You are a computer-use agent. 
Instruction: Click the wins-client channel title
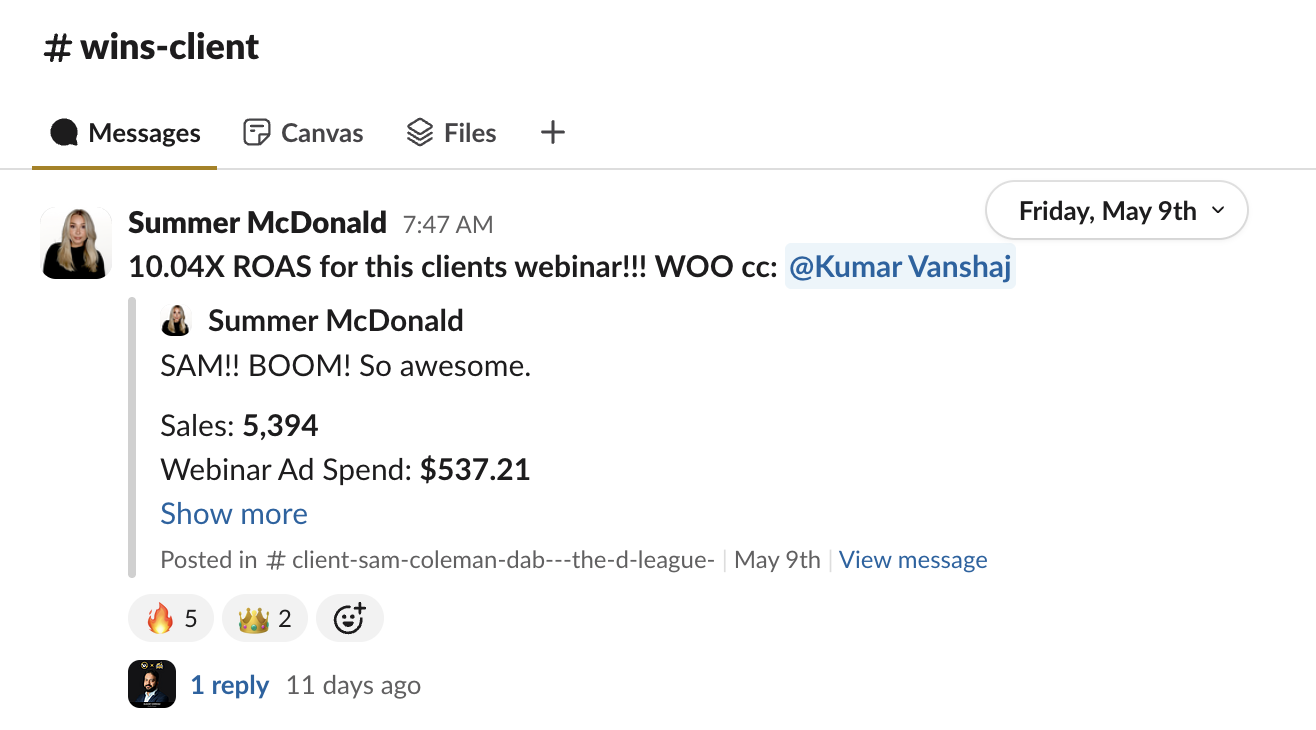pos(152,47)
